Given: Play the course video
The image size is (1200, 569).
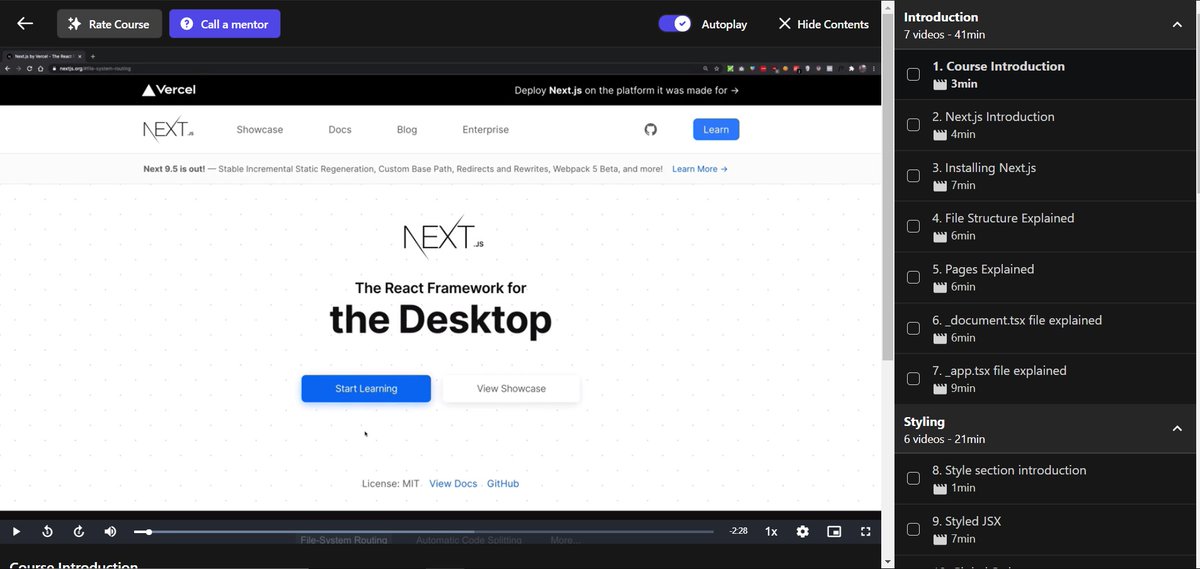Looking at the screenshot, I should tap(16, 532).
